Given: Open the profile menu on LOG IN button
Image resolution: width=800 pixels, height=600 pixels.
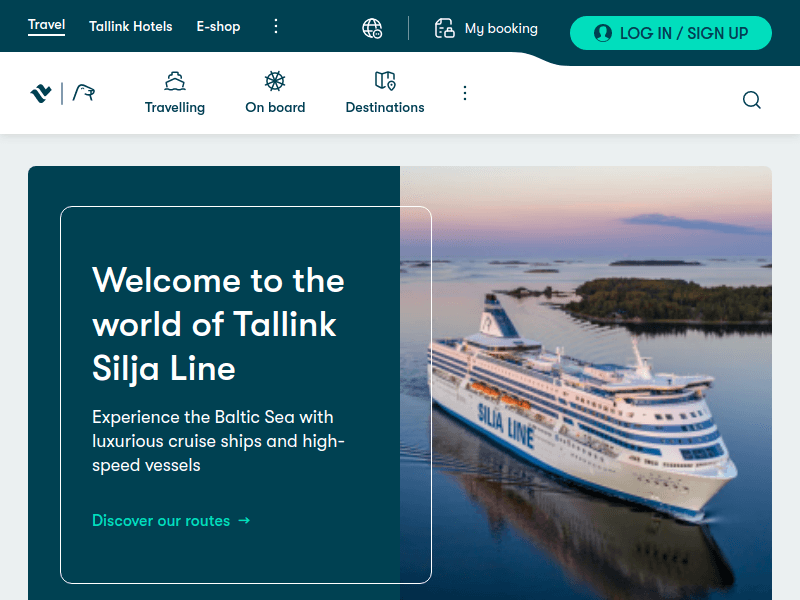Looking at the screenshot, I should click(x=603, y=33).
